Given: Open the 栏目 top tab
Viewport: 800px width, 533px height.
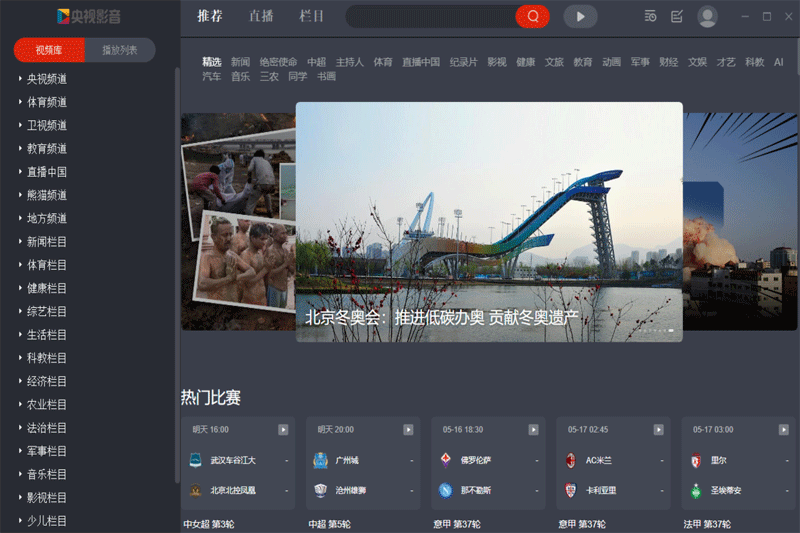Looking at the screenshot, I should (312, 16).
